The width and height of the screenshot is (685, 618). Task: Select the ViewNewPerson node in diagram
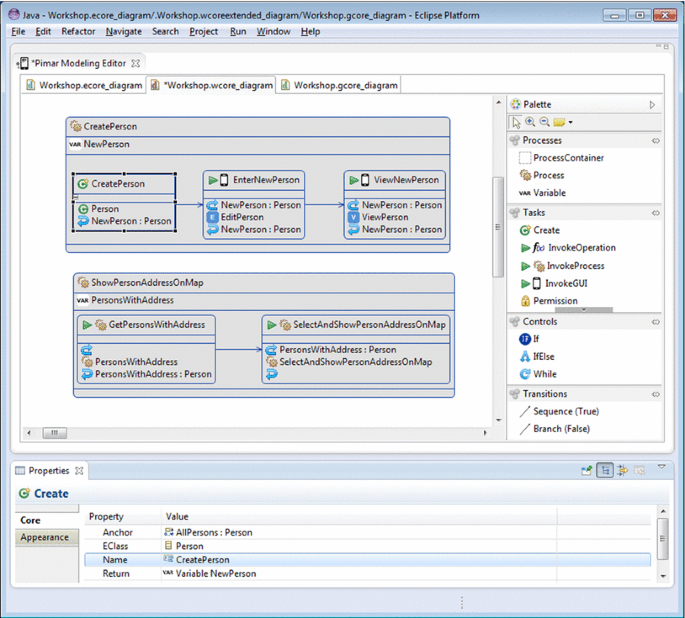point(395,205)
